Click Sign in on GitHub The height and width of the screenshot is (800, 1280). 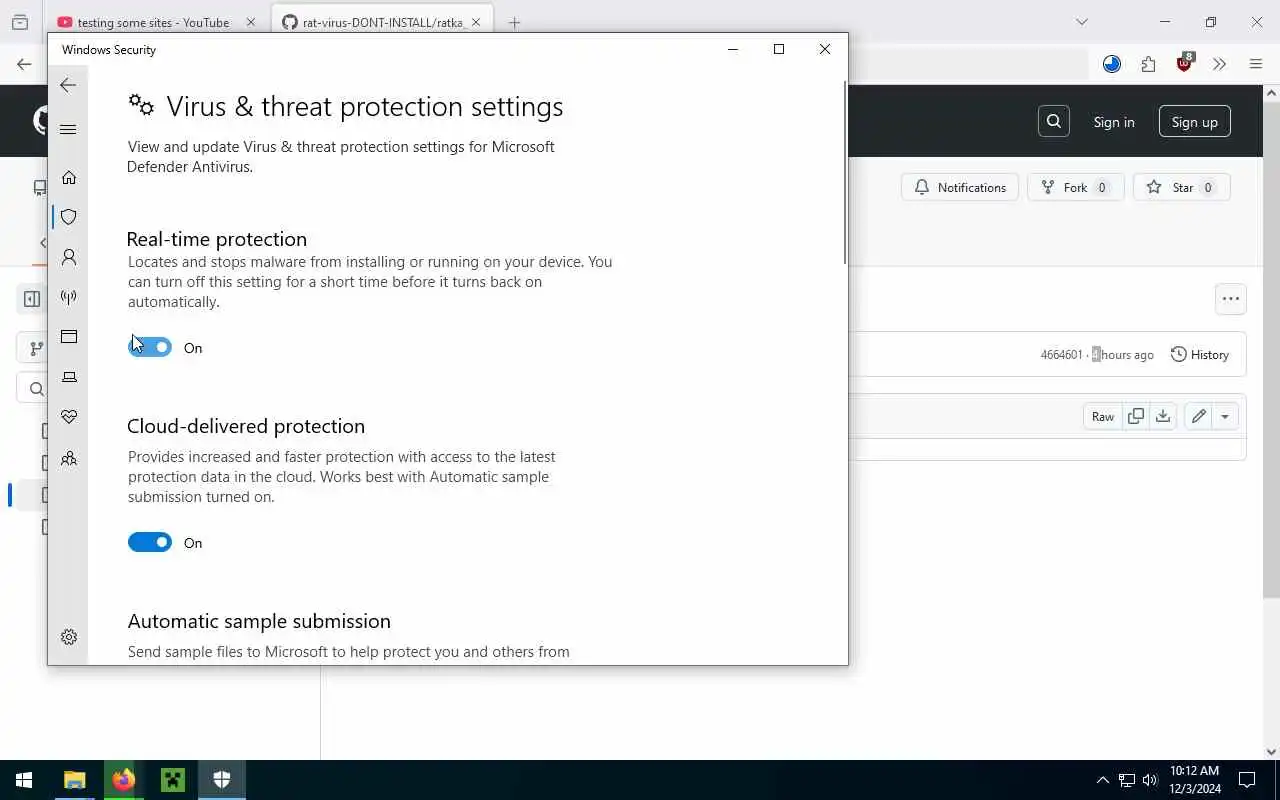click(x=1114, y=122)
